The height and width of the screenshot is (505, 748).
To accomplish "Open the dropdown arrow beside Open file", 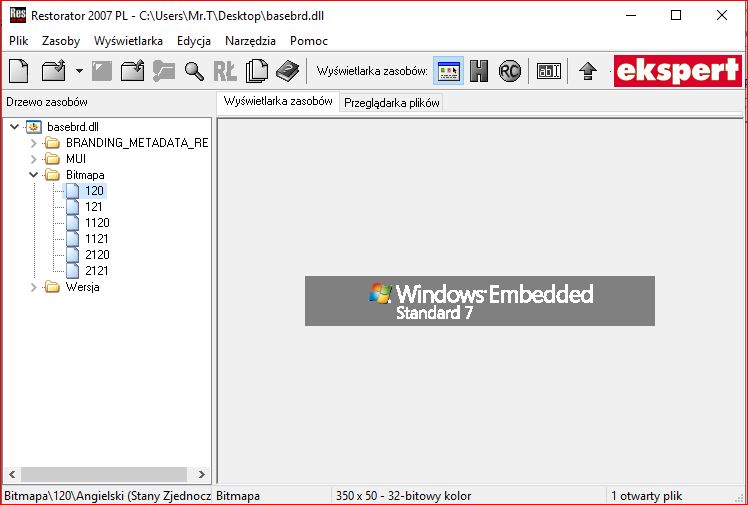I will (79, 72).
